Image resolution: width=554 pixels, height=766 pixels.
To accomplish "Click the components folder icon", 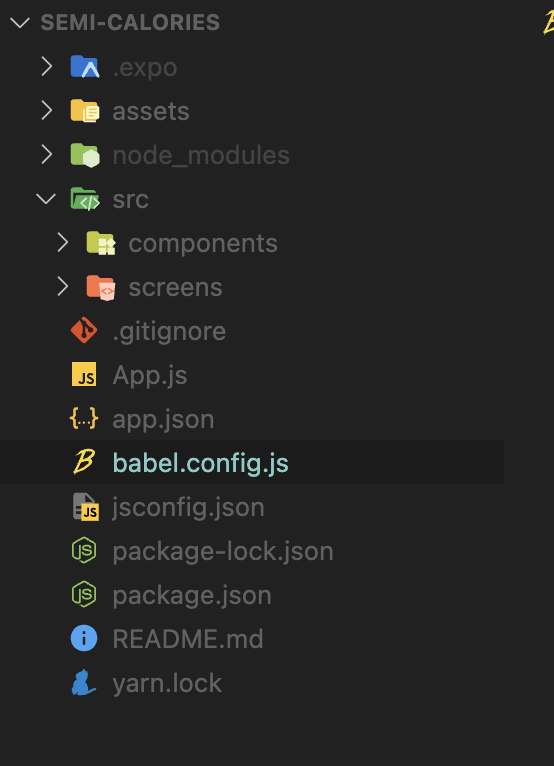I will tap(101, 243).
